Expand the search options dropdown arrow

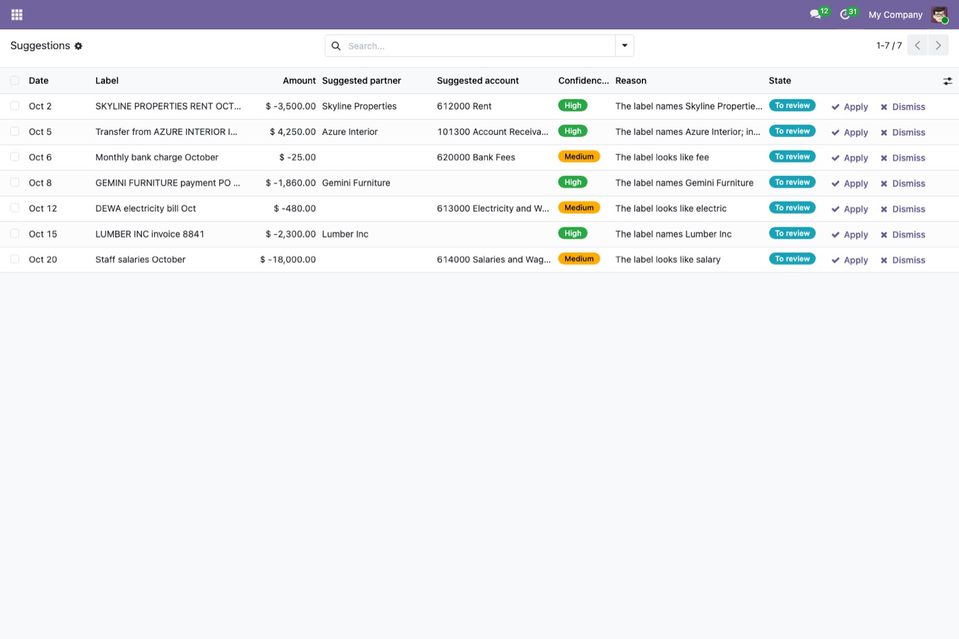[x=624, y=46]
